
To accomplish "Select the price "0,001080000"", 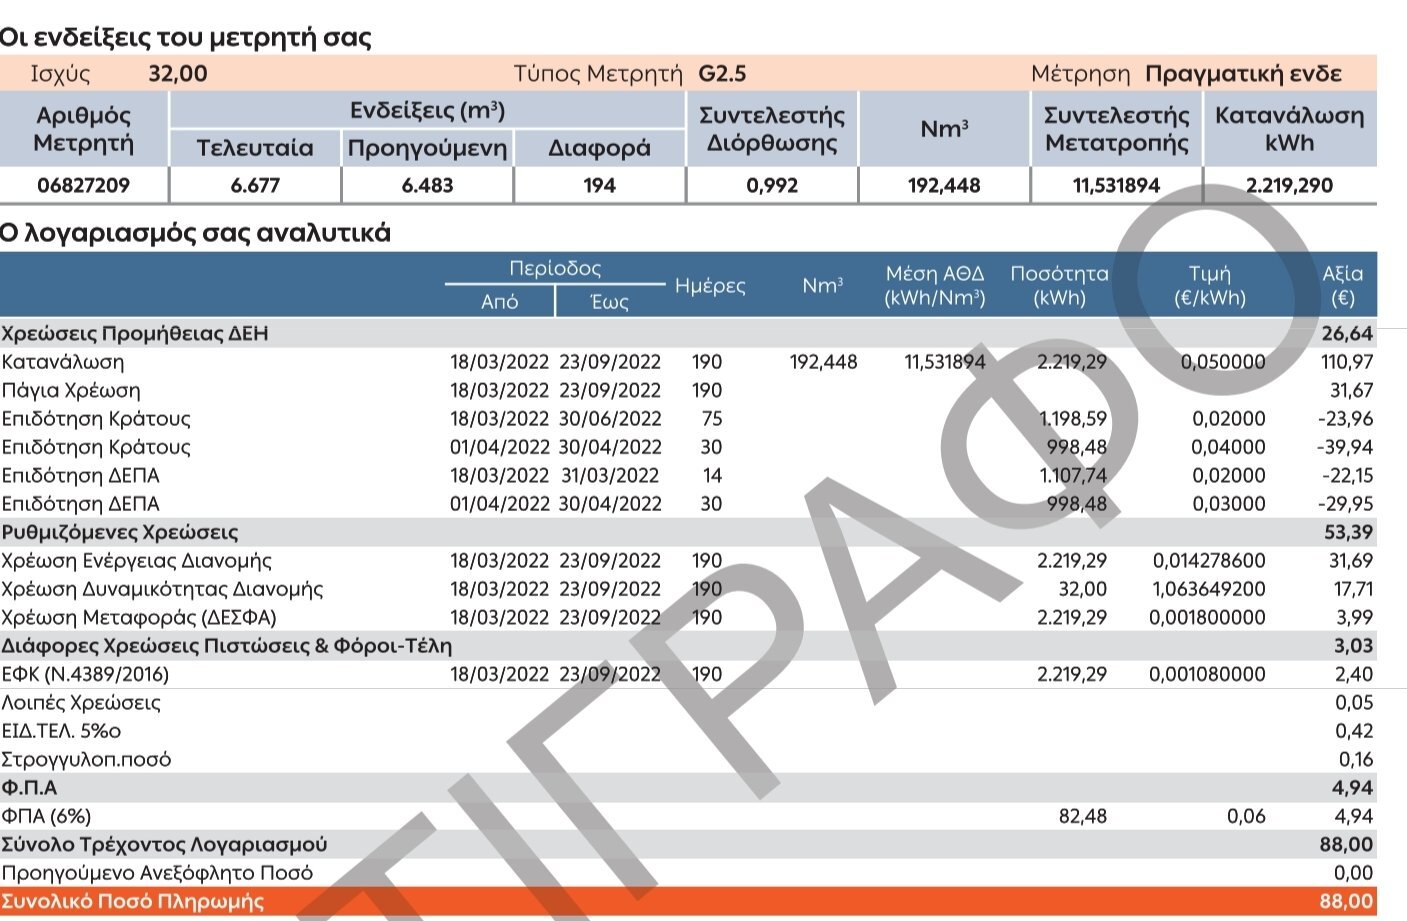I will coord(1207,674).
